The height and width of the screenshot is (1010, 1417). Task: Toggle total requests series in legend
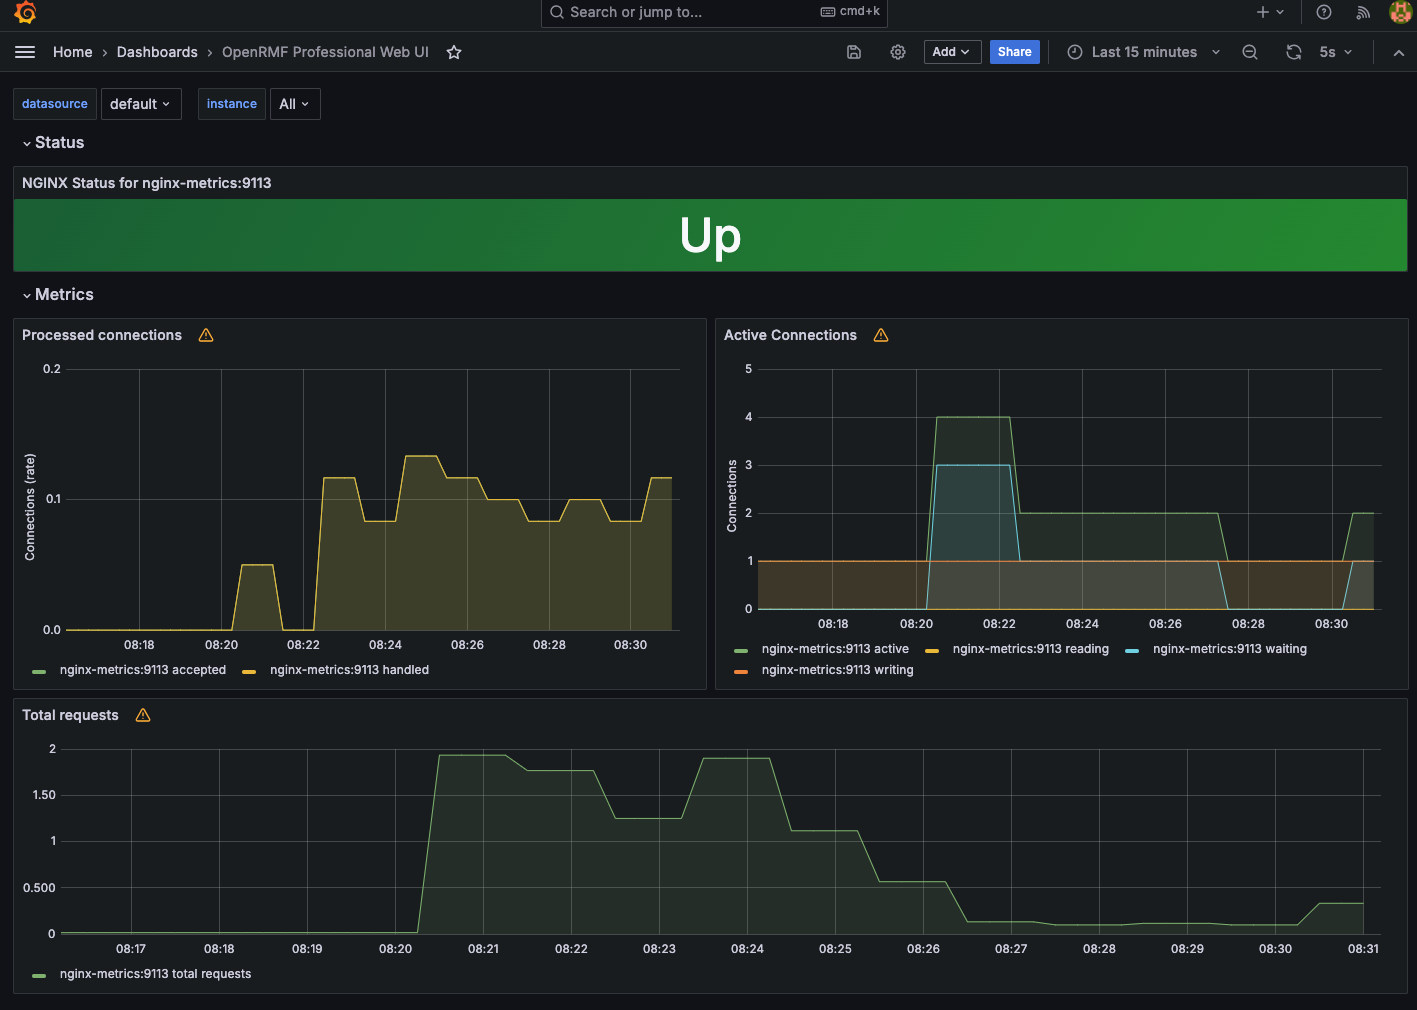(x=155, y=974)
